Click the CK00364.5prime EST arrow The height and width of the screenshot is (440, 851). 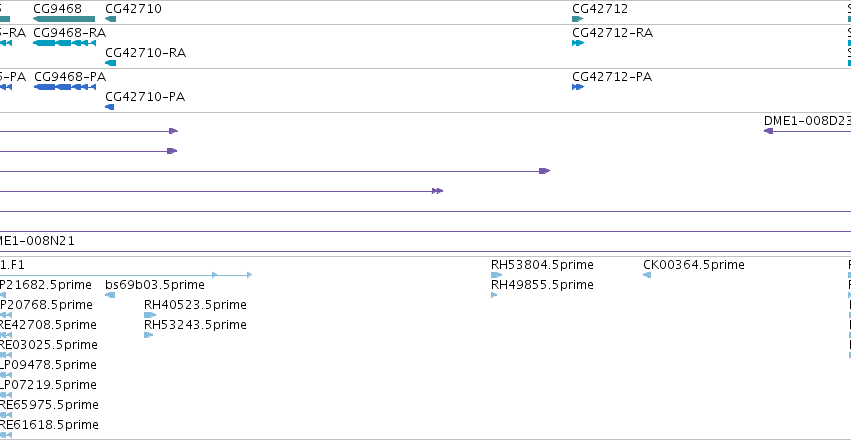647,275
